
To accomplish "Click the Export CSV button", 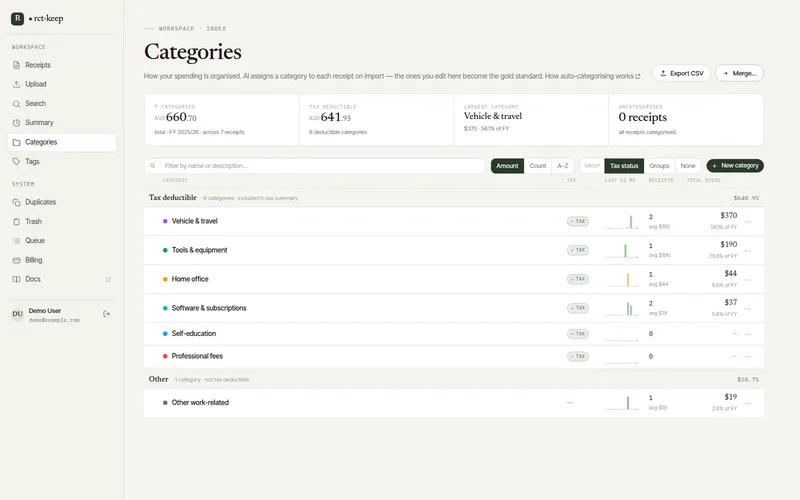I will coord(682,73).
